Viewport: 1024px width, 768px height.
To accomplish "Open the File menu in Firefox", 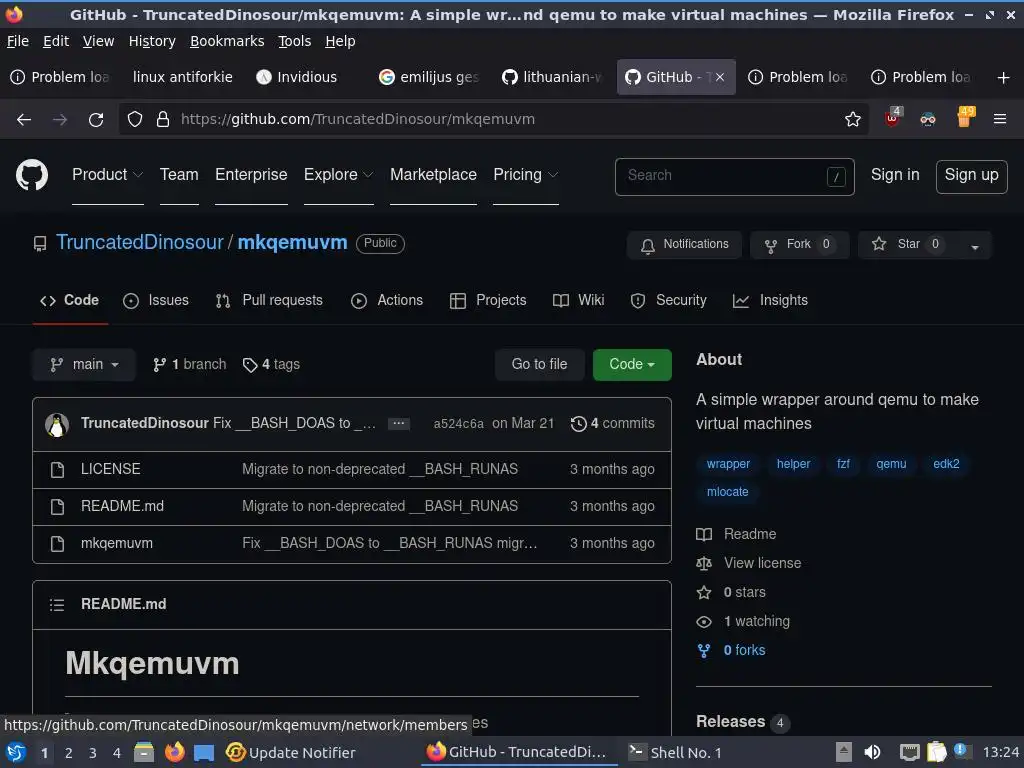I will 18,41.
